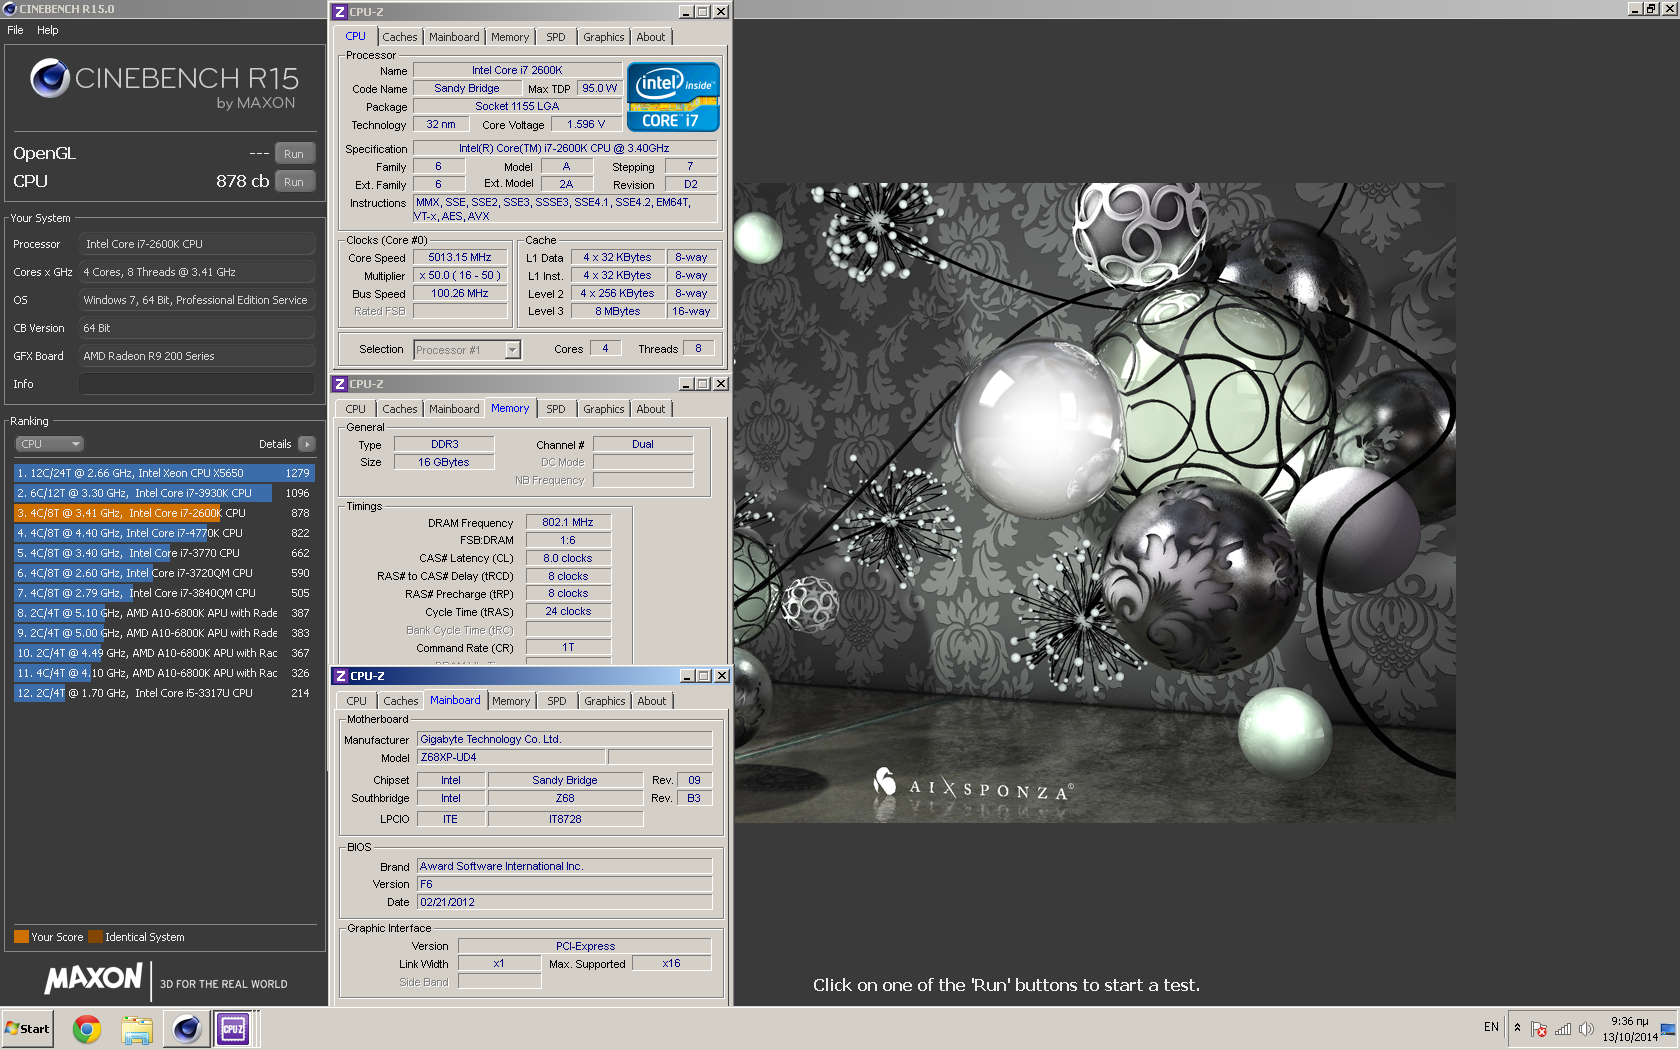Open volume speaker icon in tray
The width and height of the screenshot is (1680, 1050).
point(1586,1029)
